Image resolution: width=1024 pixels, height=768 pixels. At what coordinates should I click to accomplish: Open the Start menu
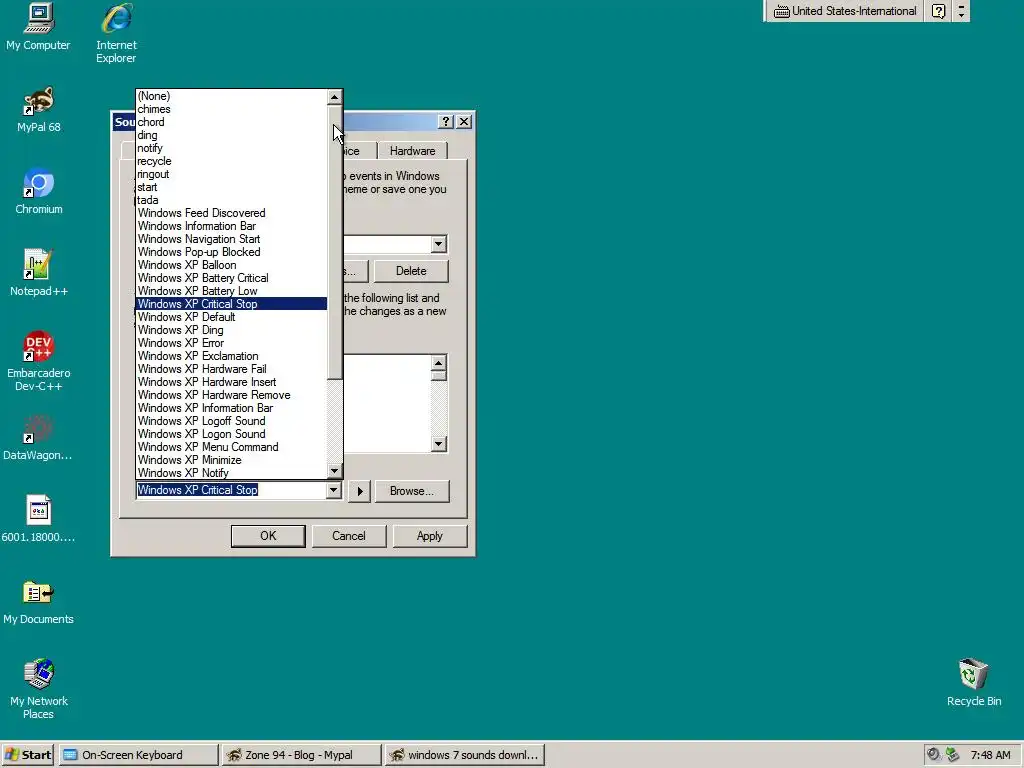(28, 755)
